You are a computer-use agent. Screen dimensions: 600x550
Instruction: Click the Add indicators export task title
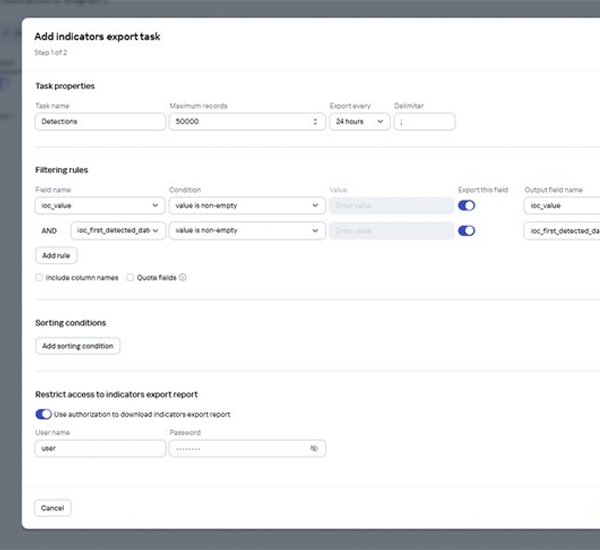tap(97, 36)
